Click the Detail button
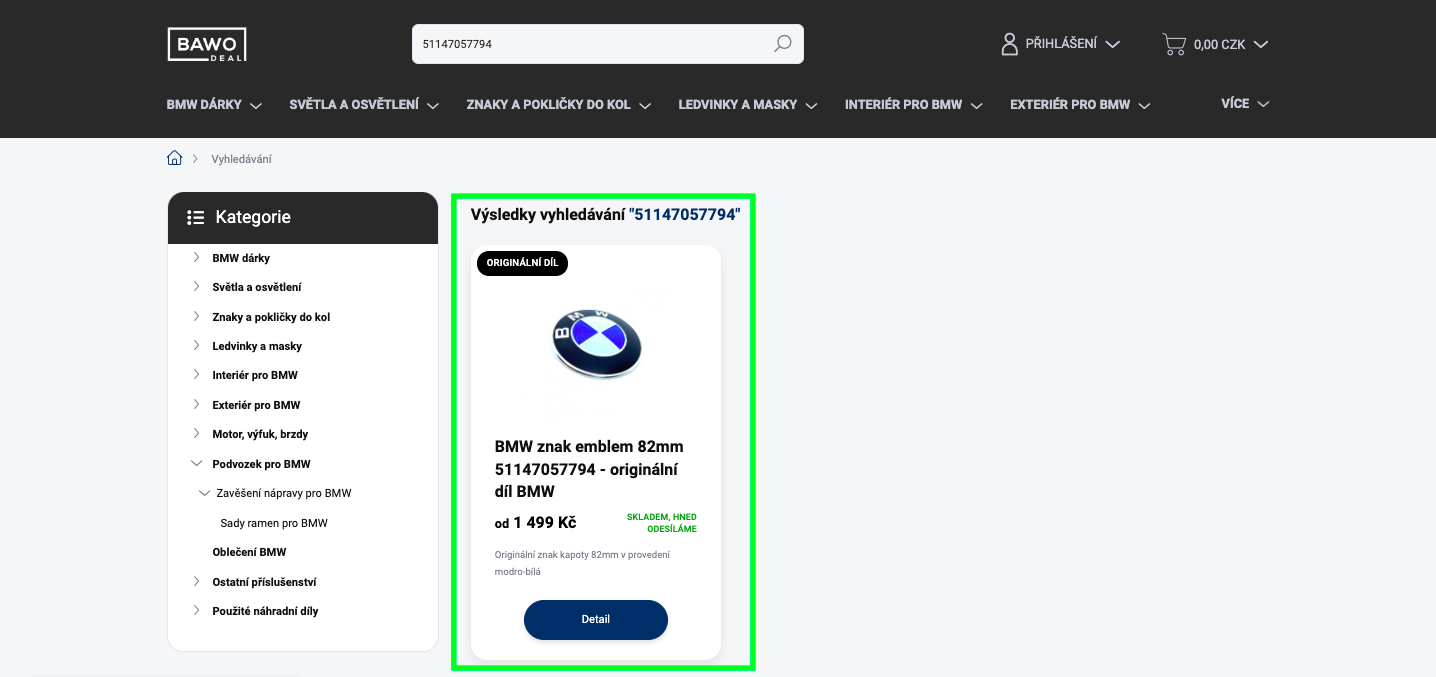The image size is (1436, 677). click(596, 620)
